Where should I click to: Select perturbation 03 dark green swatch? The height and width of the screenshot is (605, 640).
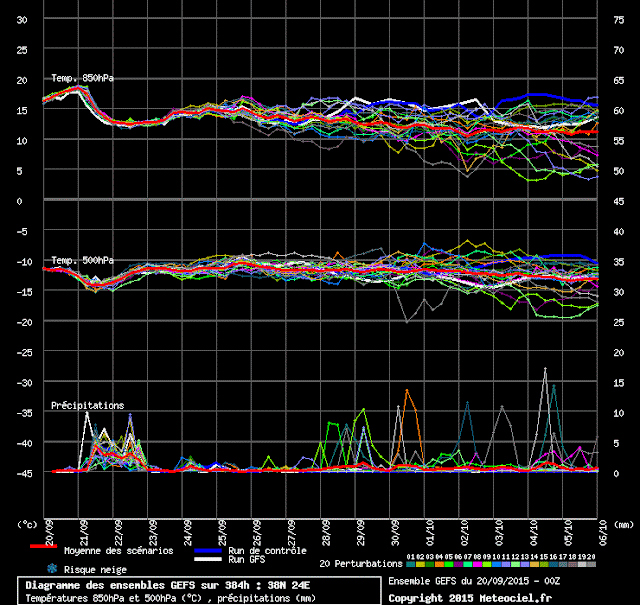[430, 564]
